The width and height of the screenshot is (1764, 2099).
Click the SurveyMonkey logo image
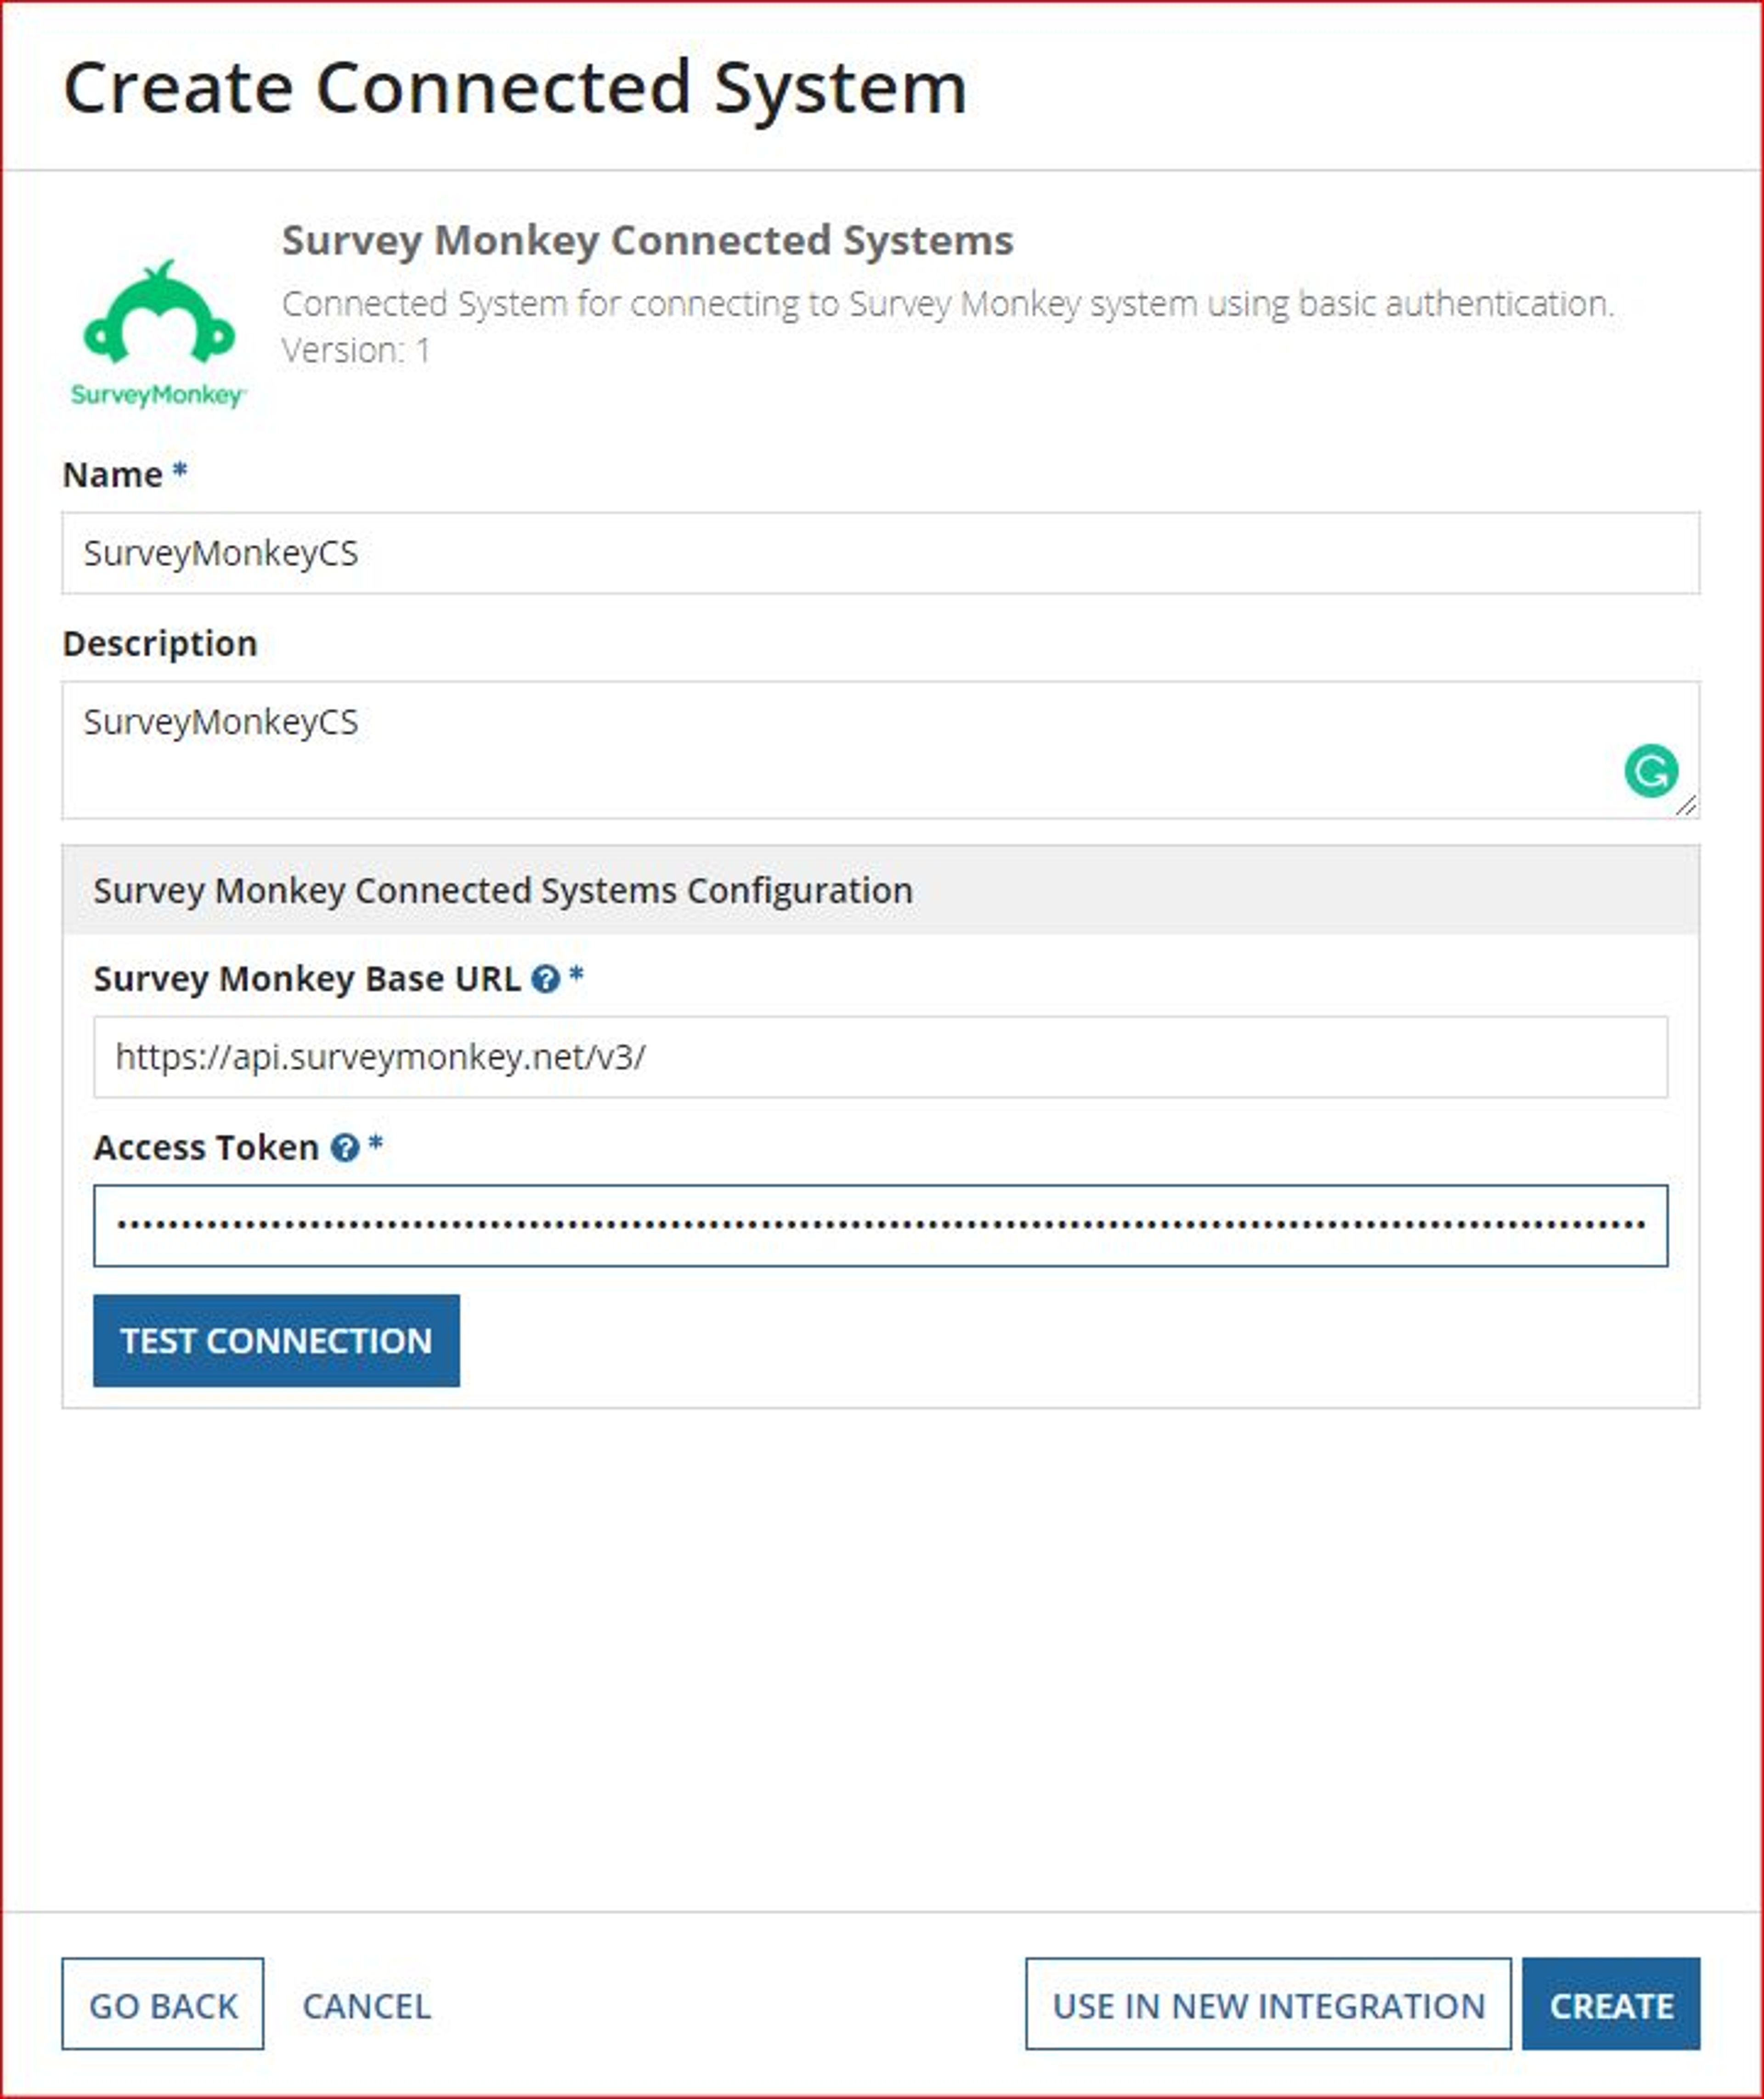point(159,335)
